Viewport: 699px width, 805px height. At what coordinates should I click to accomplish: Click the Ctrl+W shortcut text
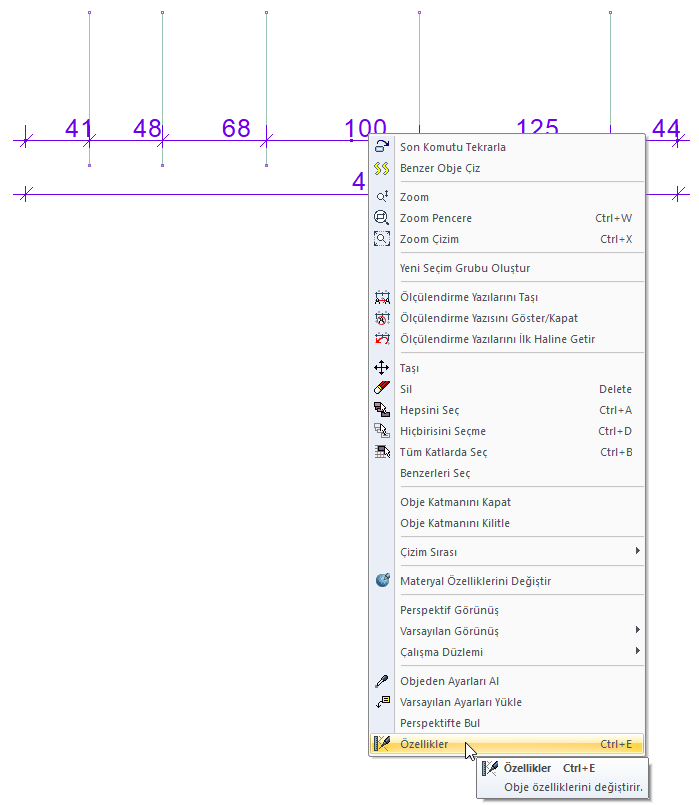pos(613,218)
